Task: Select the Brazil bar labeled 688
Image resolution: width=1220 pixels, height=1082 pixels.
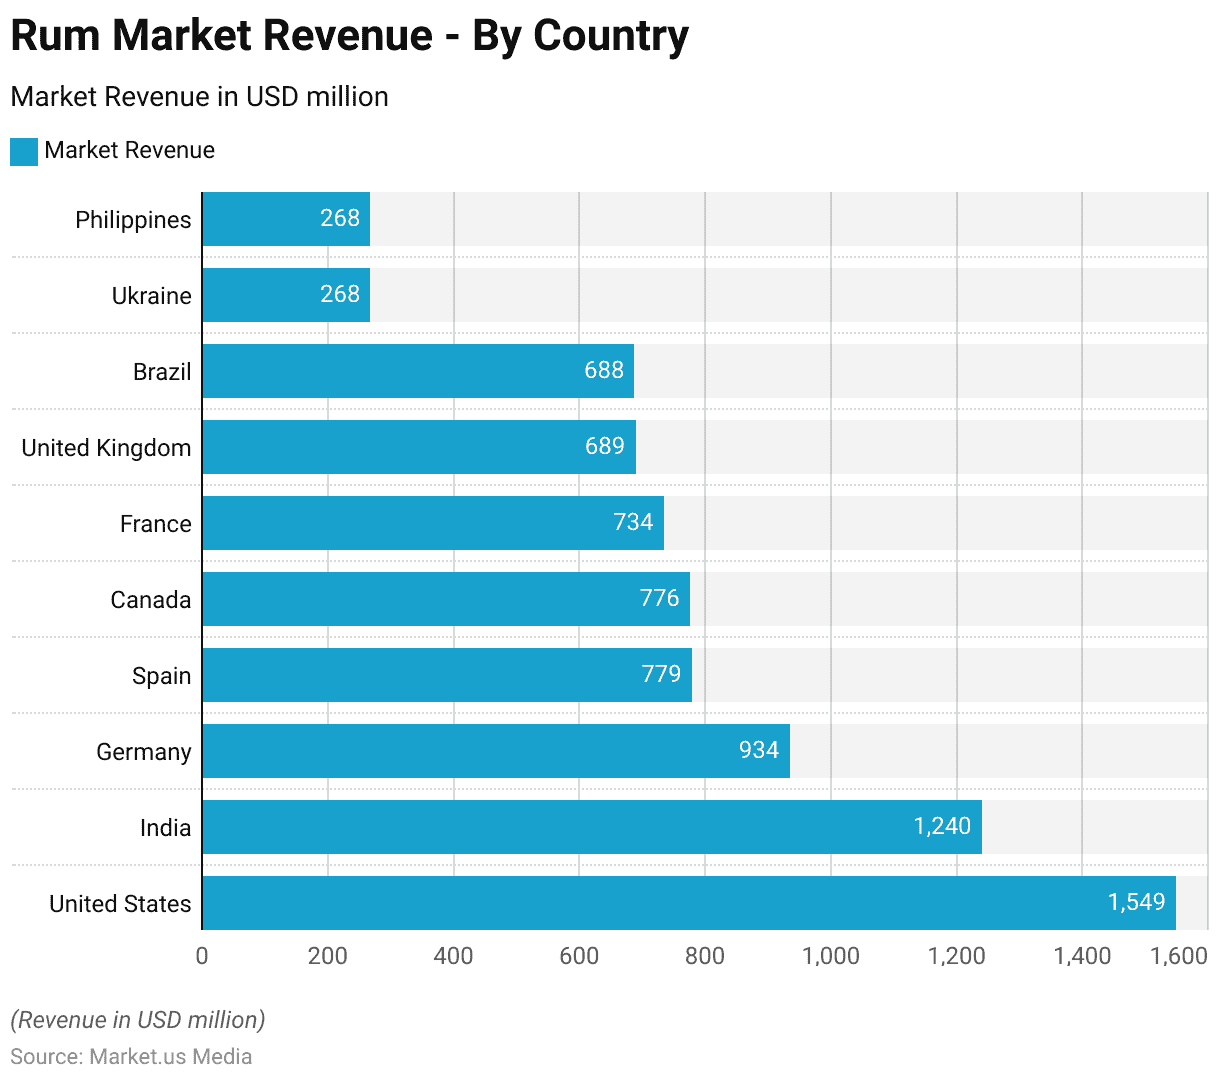Action: pos(418,371)
